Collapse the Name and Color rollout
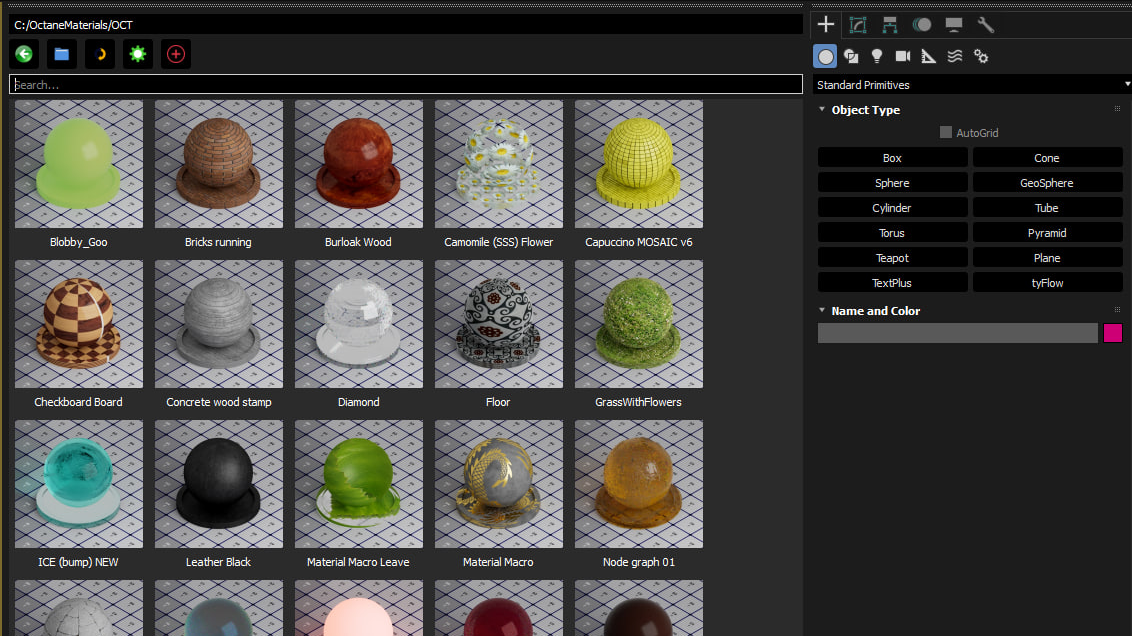This screenshot has height=636, width=1132. coord(875,311)
